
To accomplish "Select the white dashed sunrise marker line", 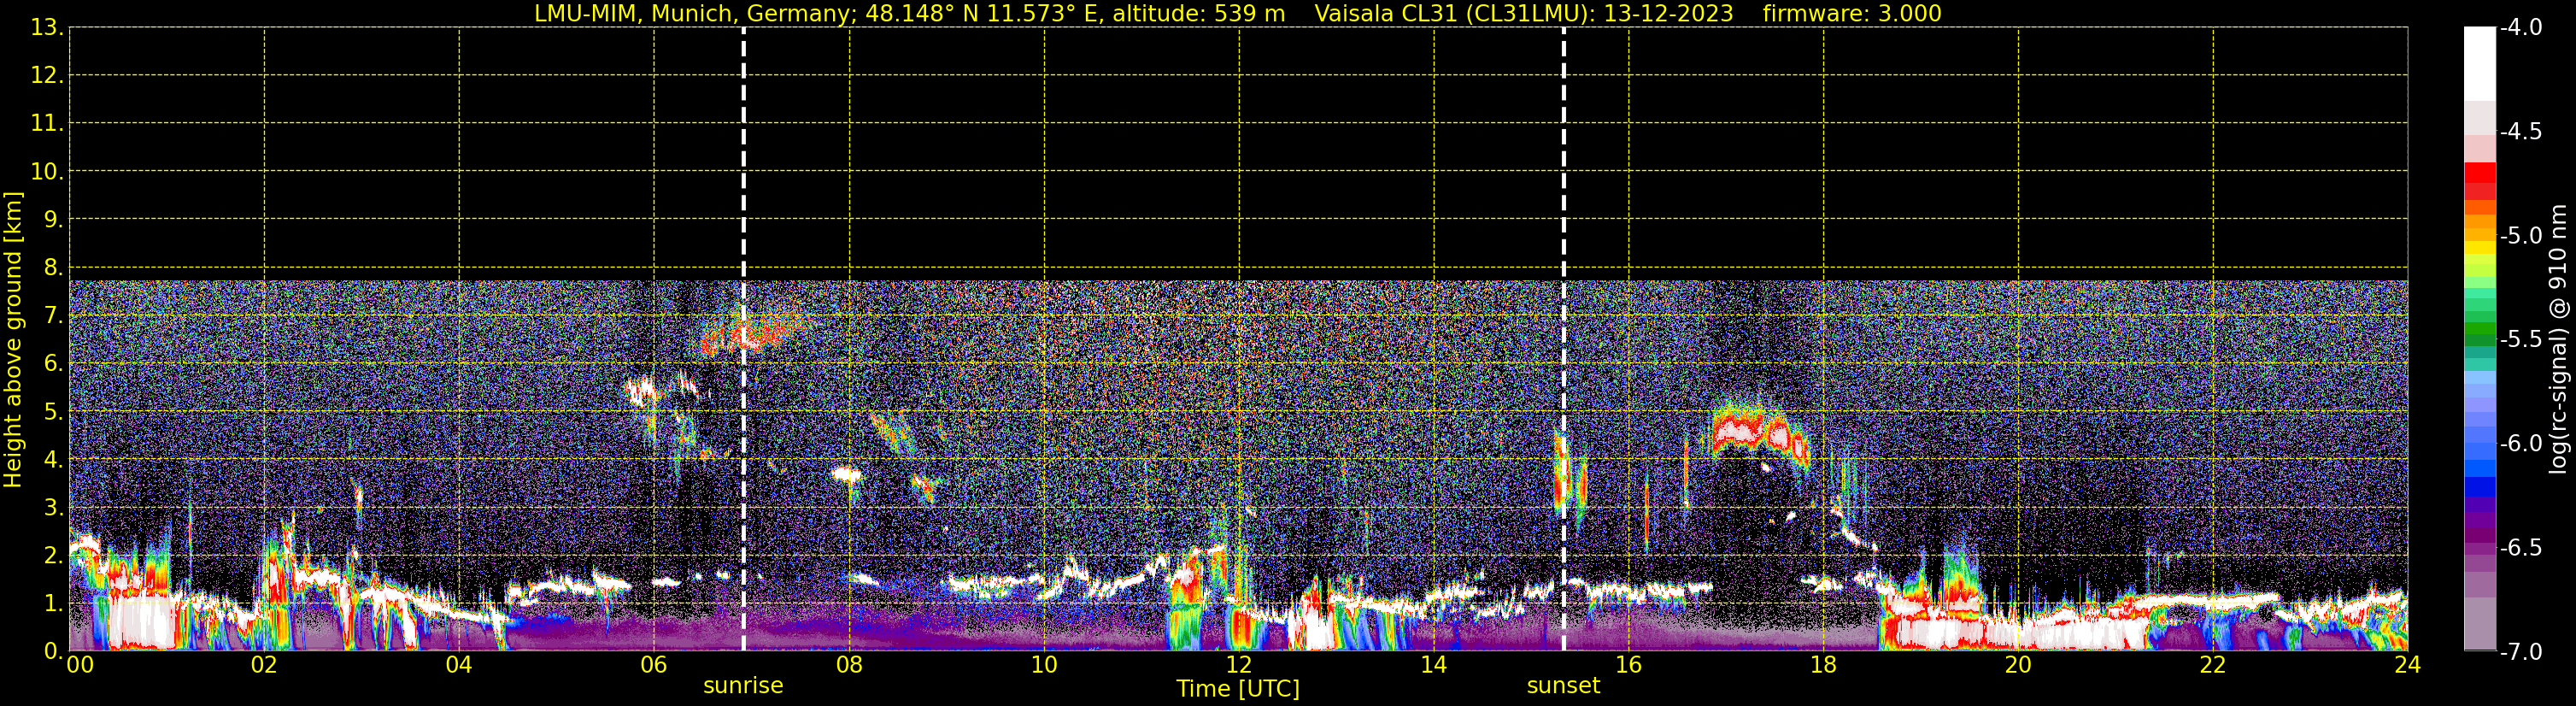I will 743,339.
